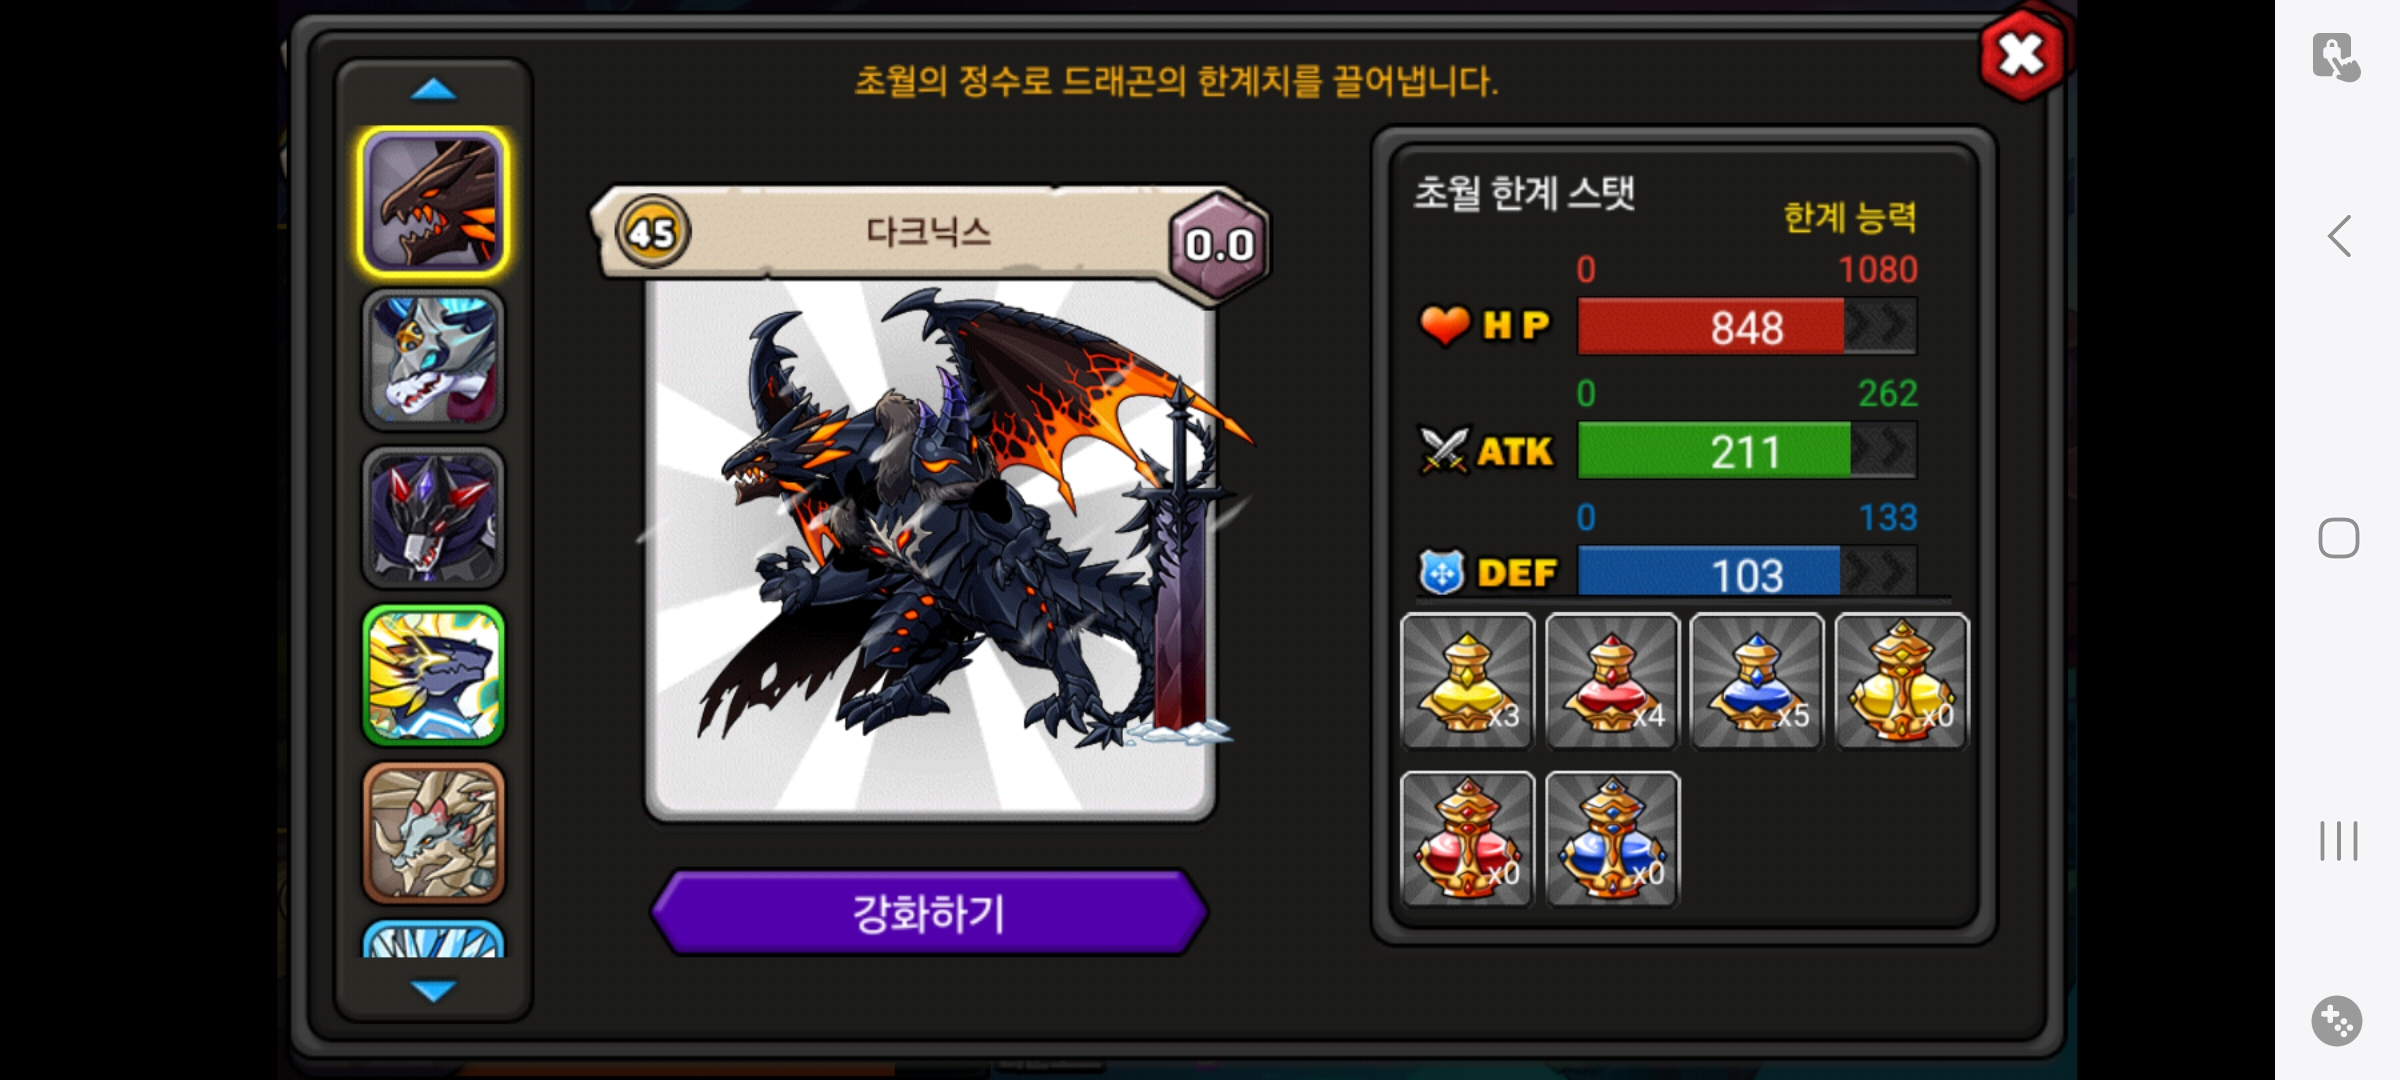The image size is (2400, 1080).
Task: Open the Android gamepad tools icon
Action: point(2337,1021)
